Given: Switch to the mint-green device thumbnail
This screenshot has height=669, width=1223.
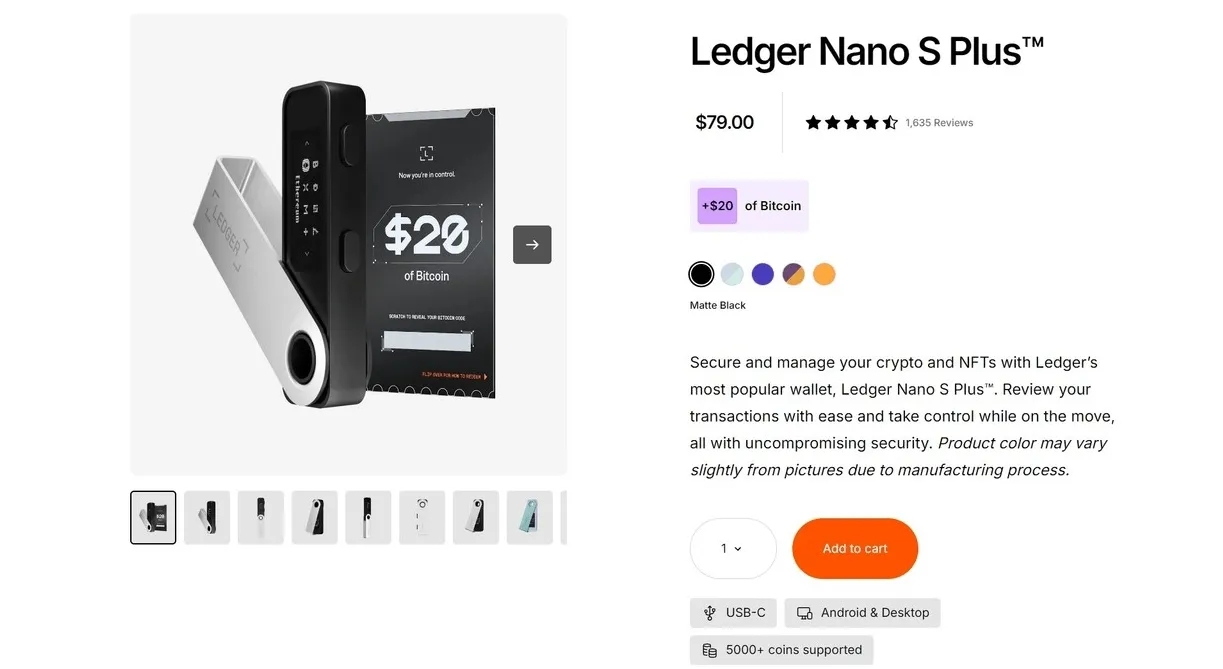Looking at the screenshot, I should tap(529, 517).
